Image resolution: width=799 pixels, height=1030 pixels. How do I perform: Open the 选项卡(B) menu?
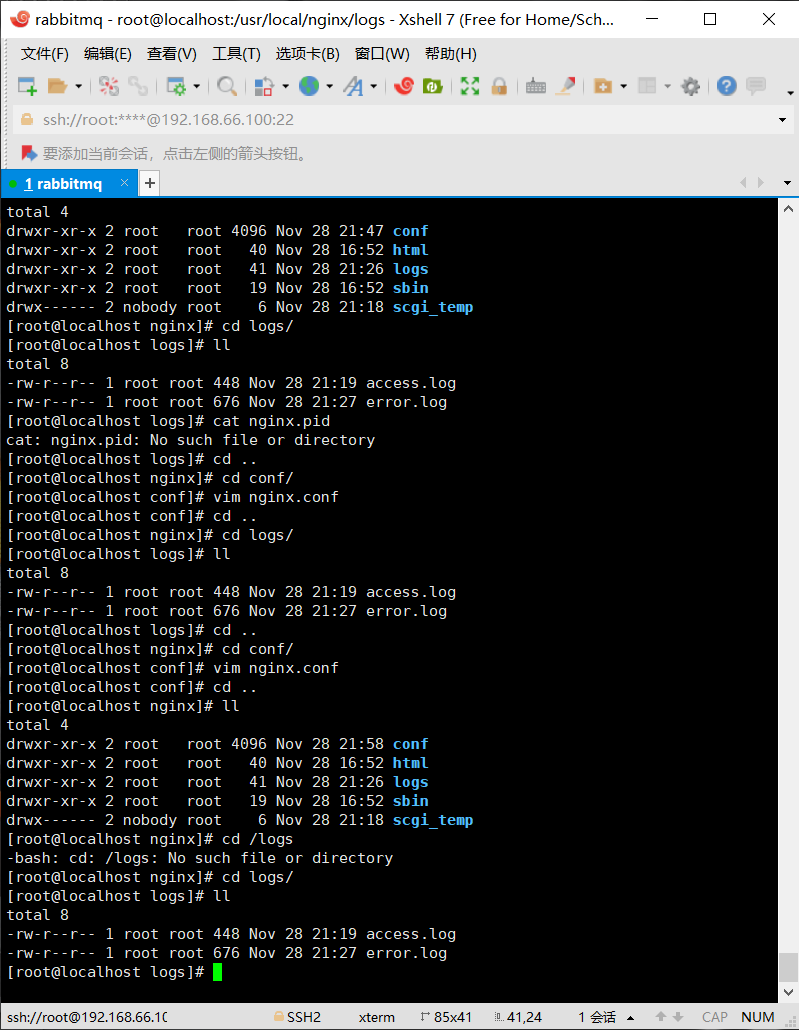(308, 54)
